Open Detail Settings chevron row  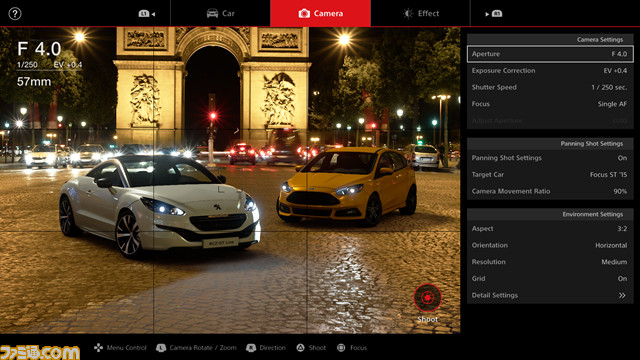[x=550, y=296]
